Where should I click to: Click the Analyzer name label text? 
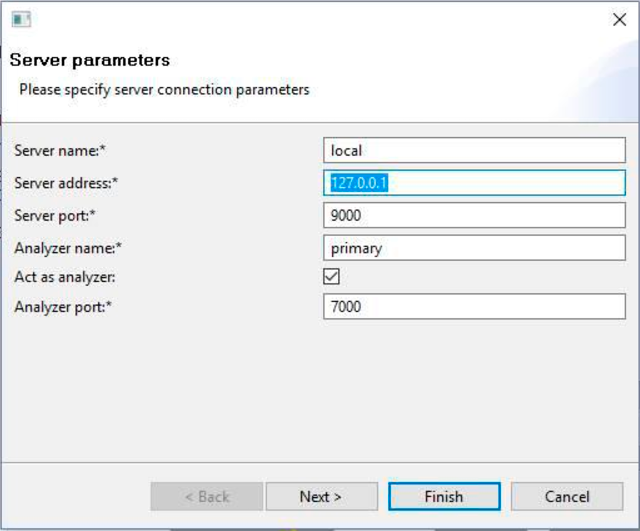68,248
